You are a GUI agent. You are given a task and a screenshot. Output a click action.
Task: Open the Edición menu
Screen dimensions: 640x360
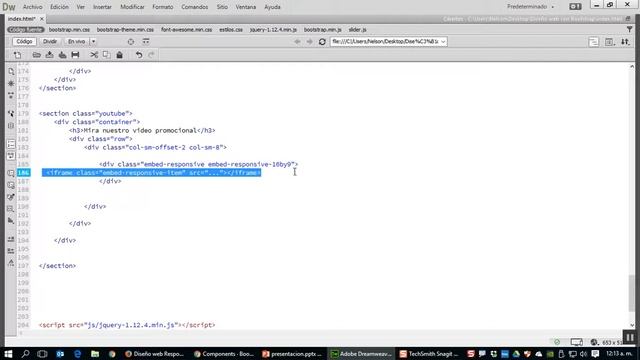coord(59,7)
